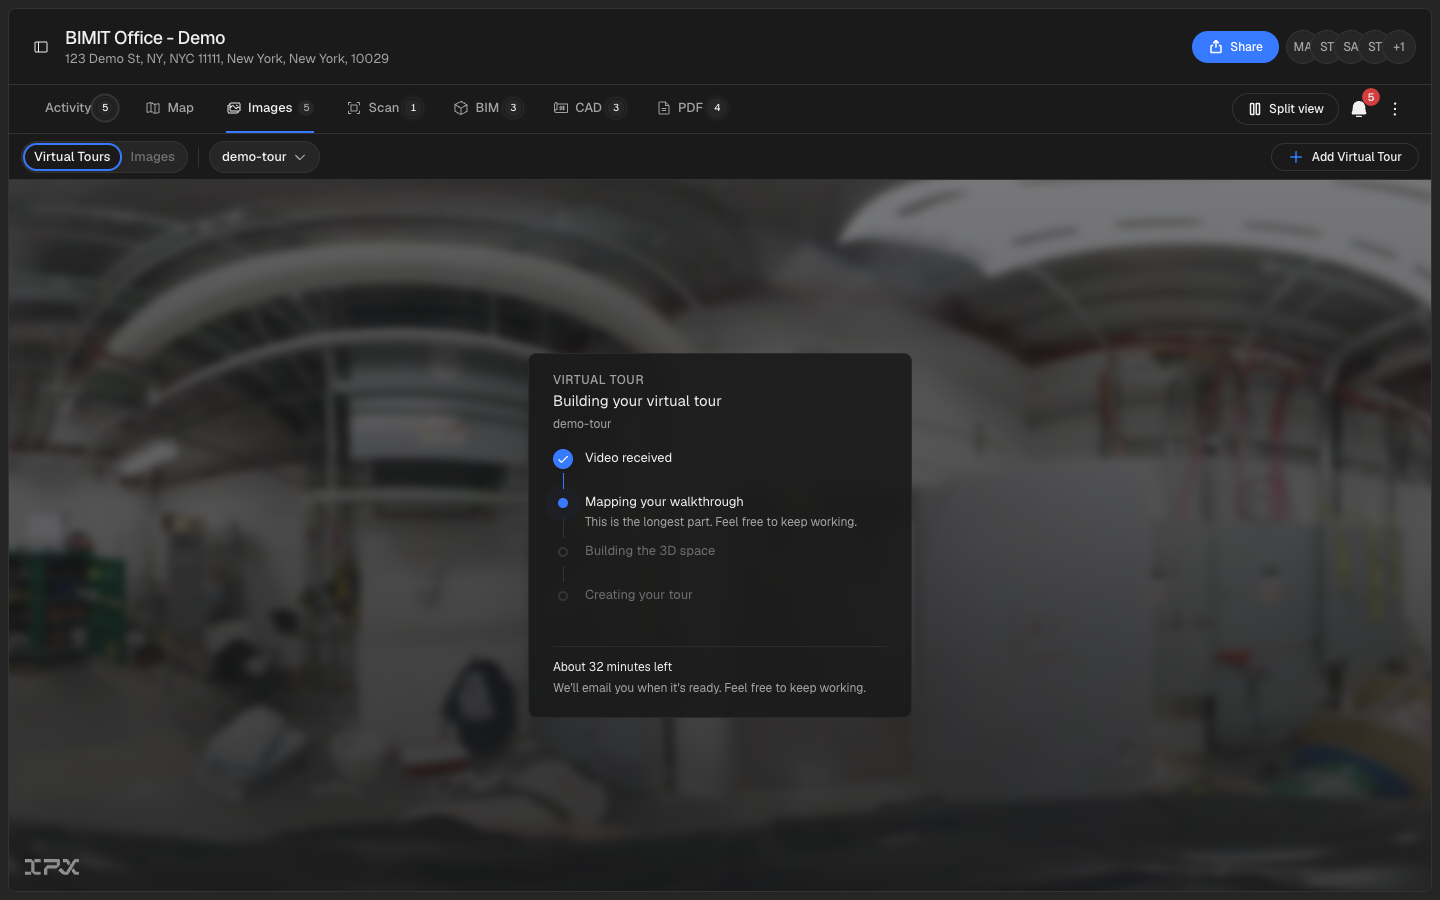The image size is (1440, 900).
Task: Click the Share button
Action: pos(1235,47)
